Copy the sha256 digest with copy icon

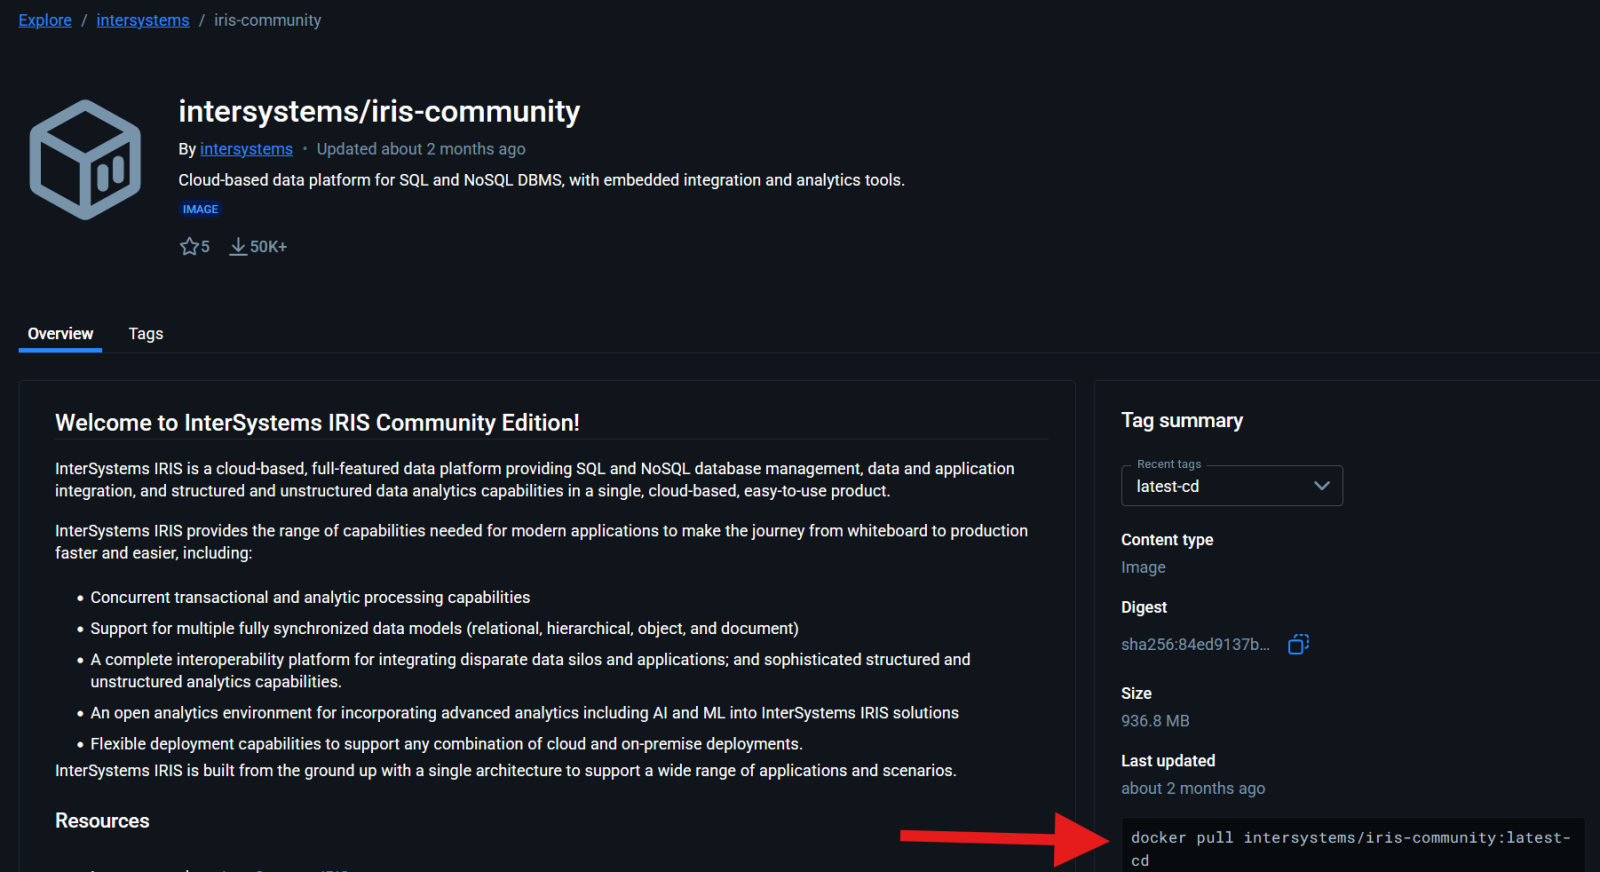(1298, 644)
